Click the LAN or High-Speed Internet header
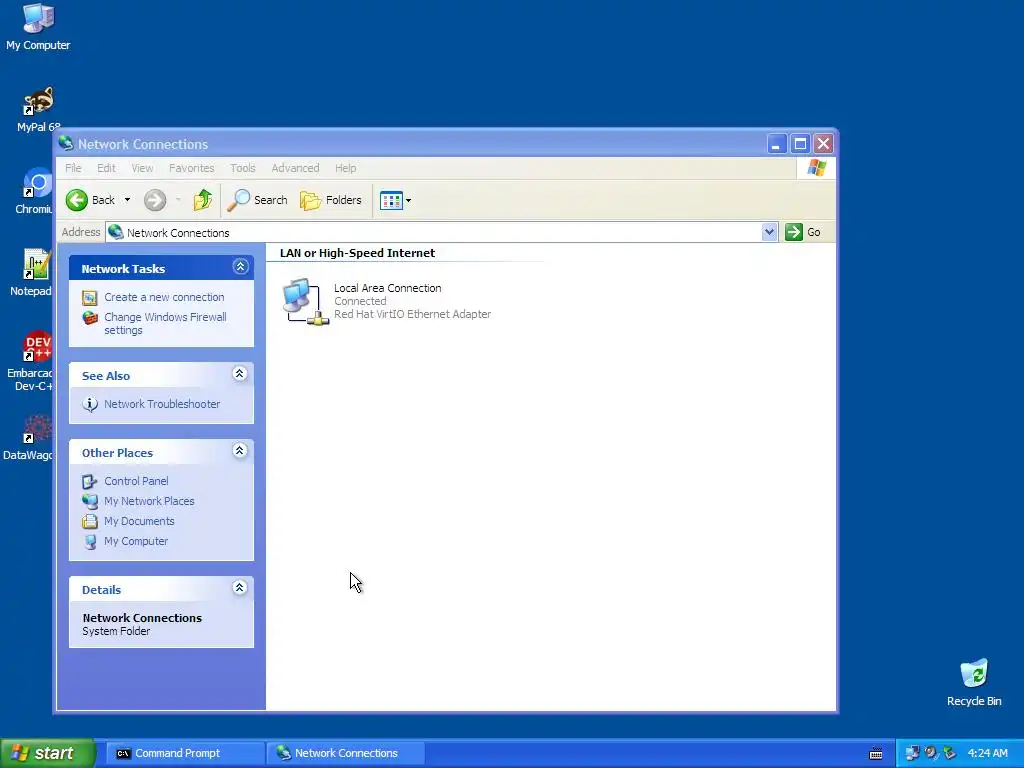 [x=357, y=253]
